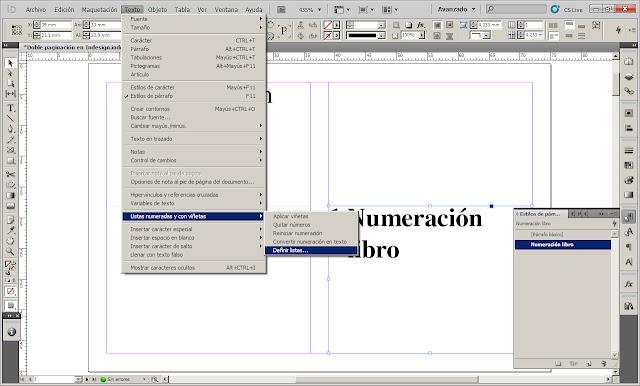Screen dimensions: 640x386
Task: Open the Pages panel icon in dock
Action: point(629,62)
